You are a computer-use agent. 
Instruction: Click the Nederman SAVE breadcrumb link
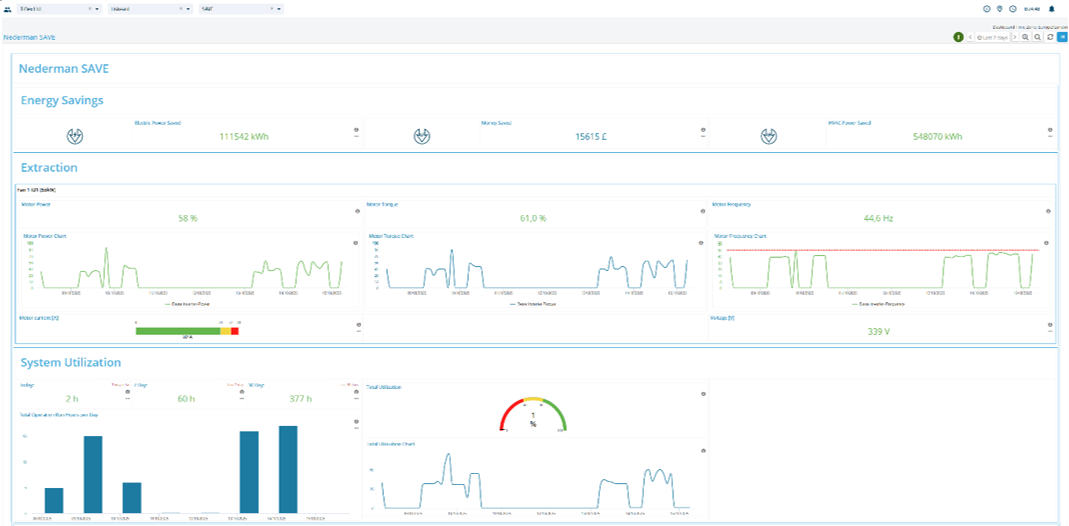[x=29, y=37]
